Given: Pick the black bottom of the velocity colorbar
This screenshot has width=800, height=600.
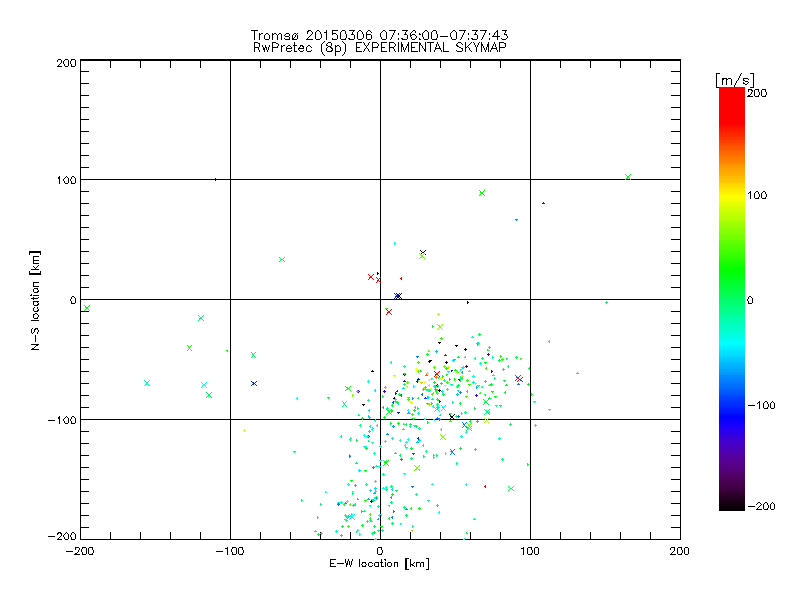Looking at the screenshot, I should (732, 503).
